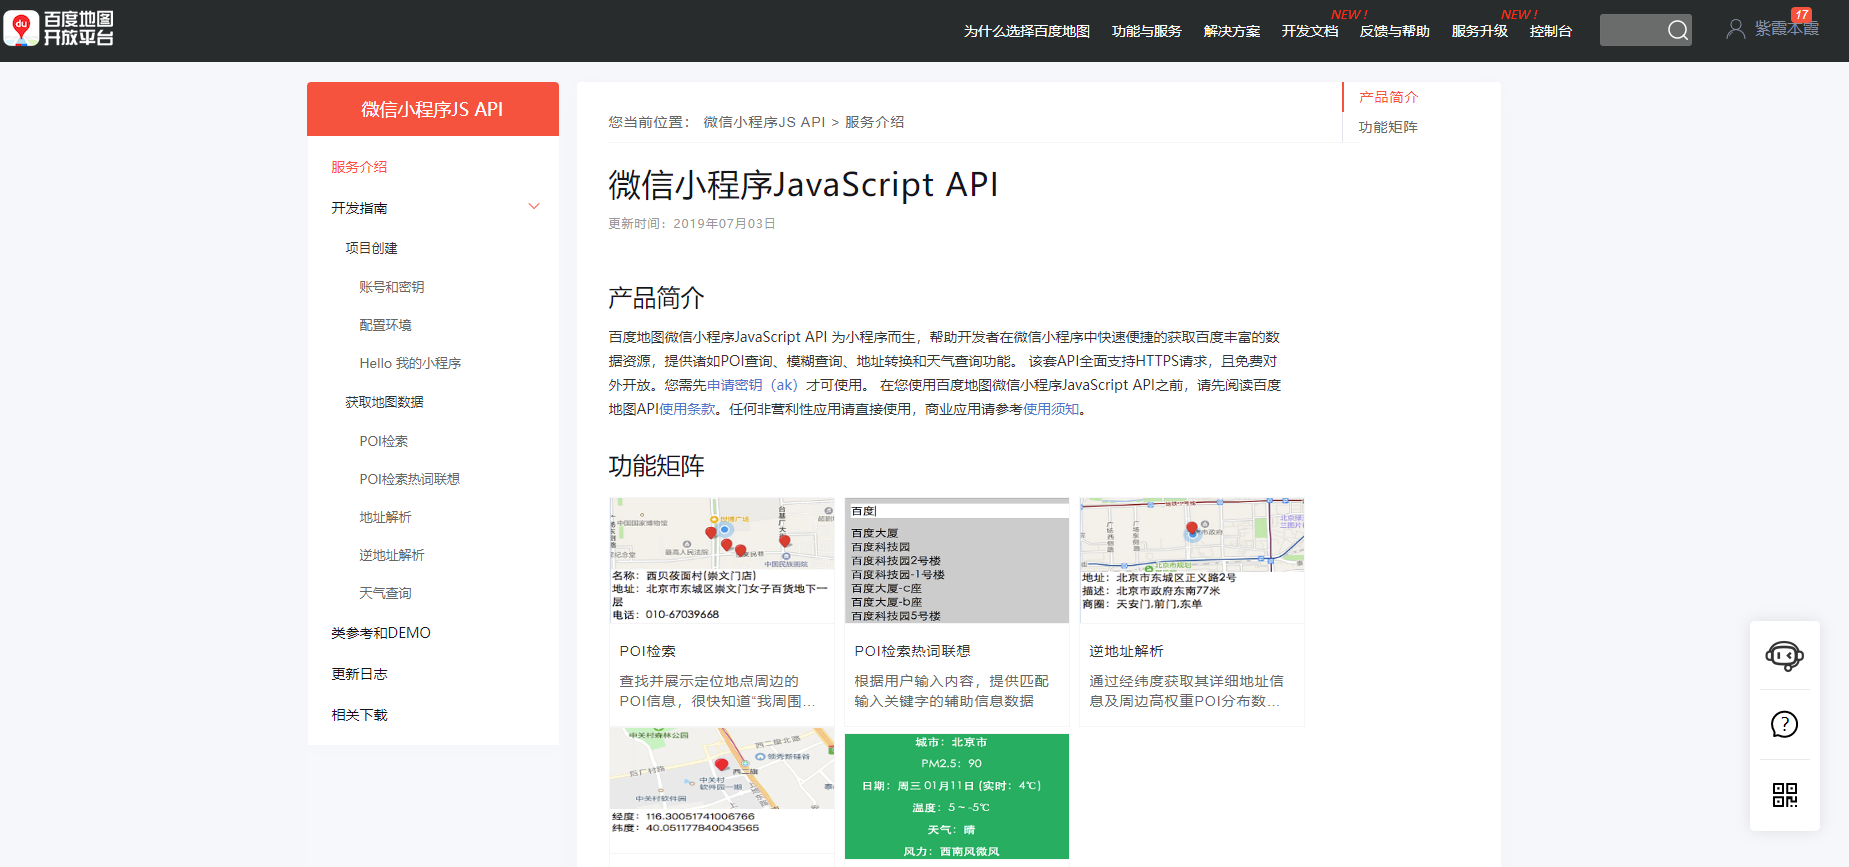Click the POI检索 card title
Image resolution: width=1849 pixels, height=867 pixels.
pyautogui.click(x=648, y=651)
